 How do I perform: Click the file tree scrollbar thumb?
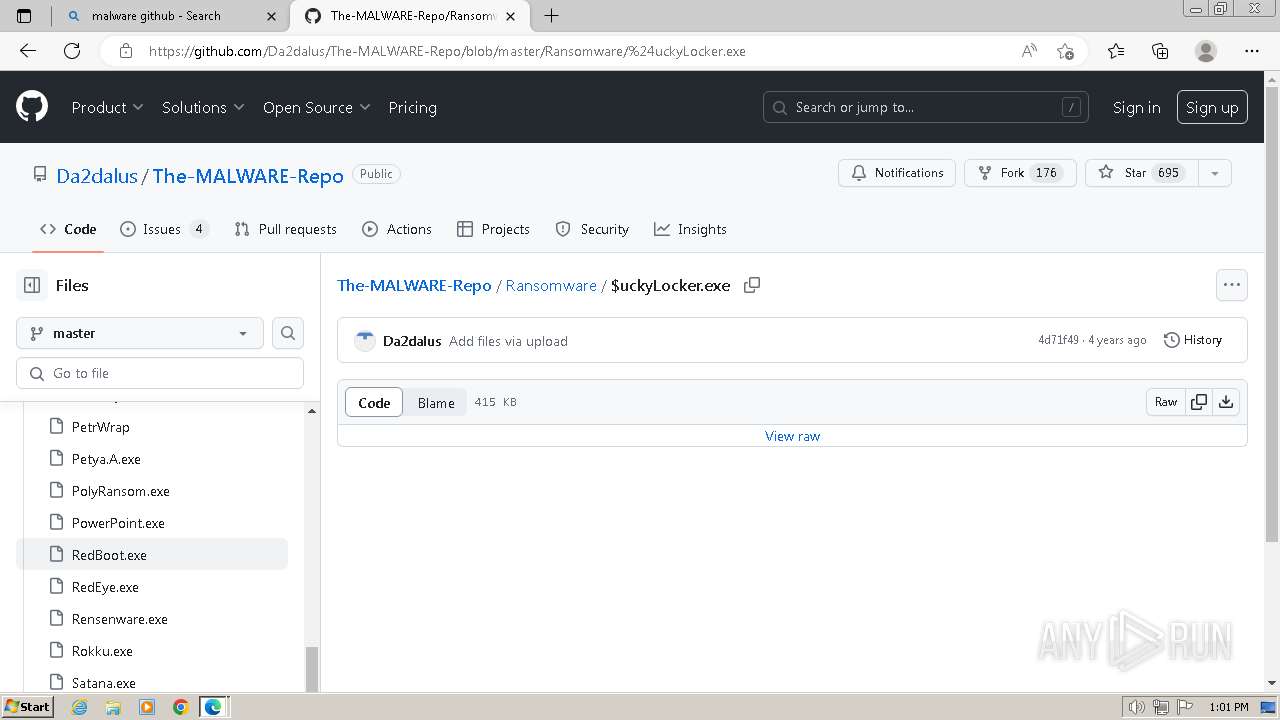(311, 669)
